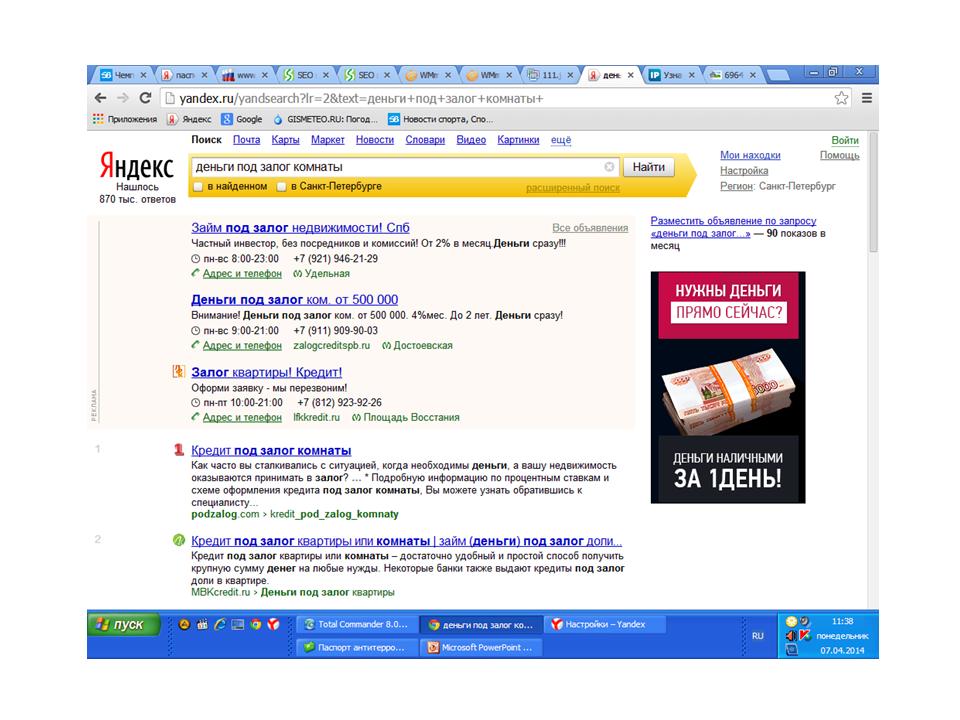Screen dimensions: 960x720
Task: Open the Словари service link
Action: [425, 140]
